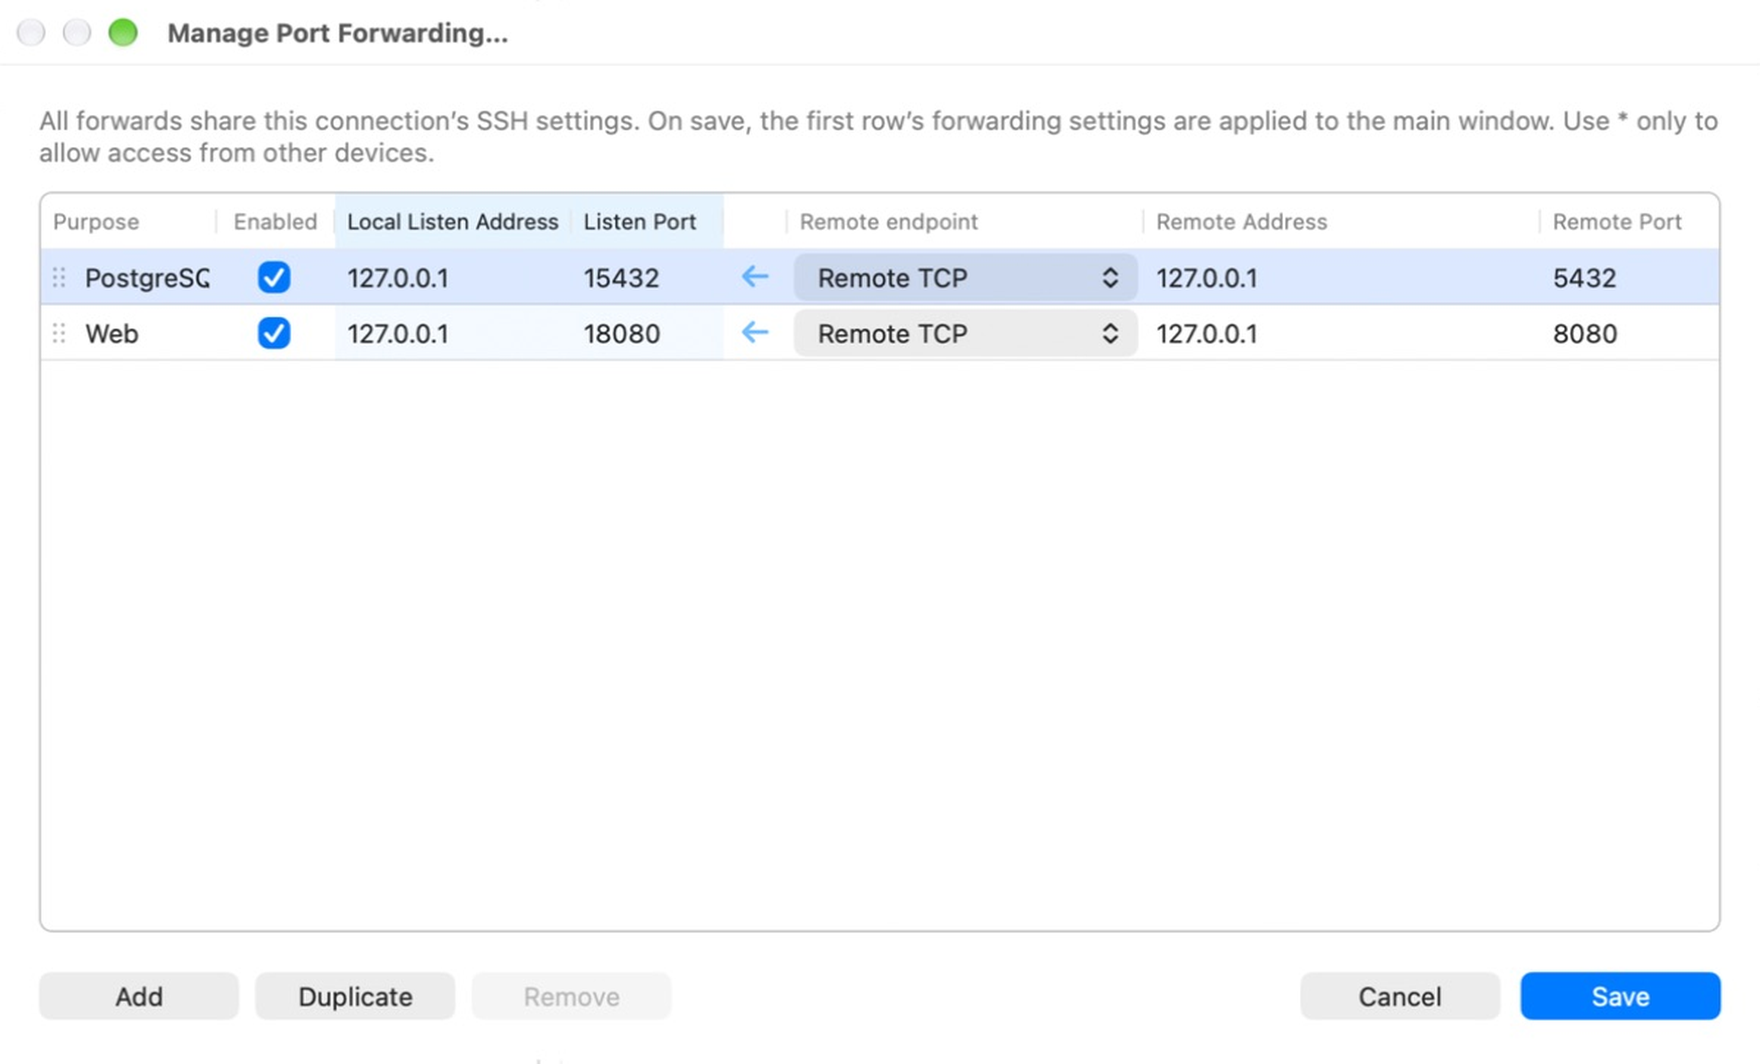This screenshot has height=1064, width=1760.
Task: Click the blue arrow in the Web row
Action: (755, 332)
